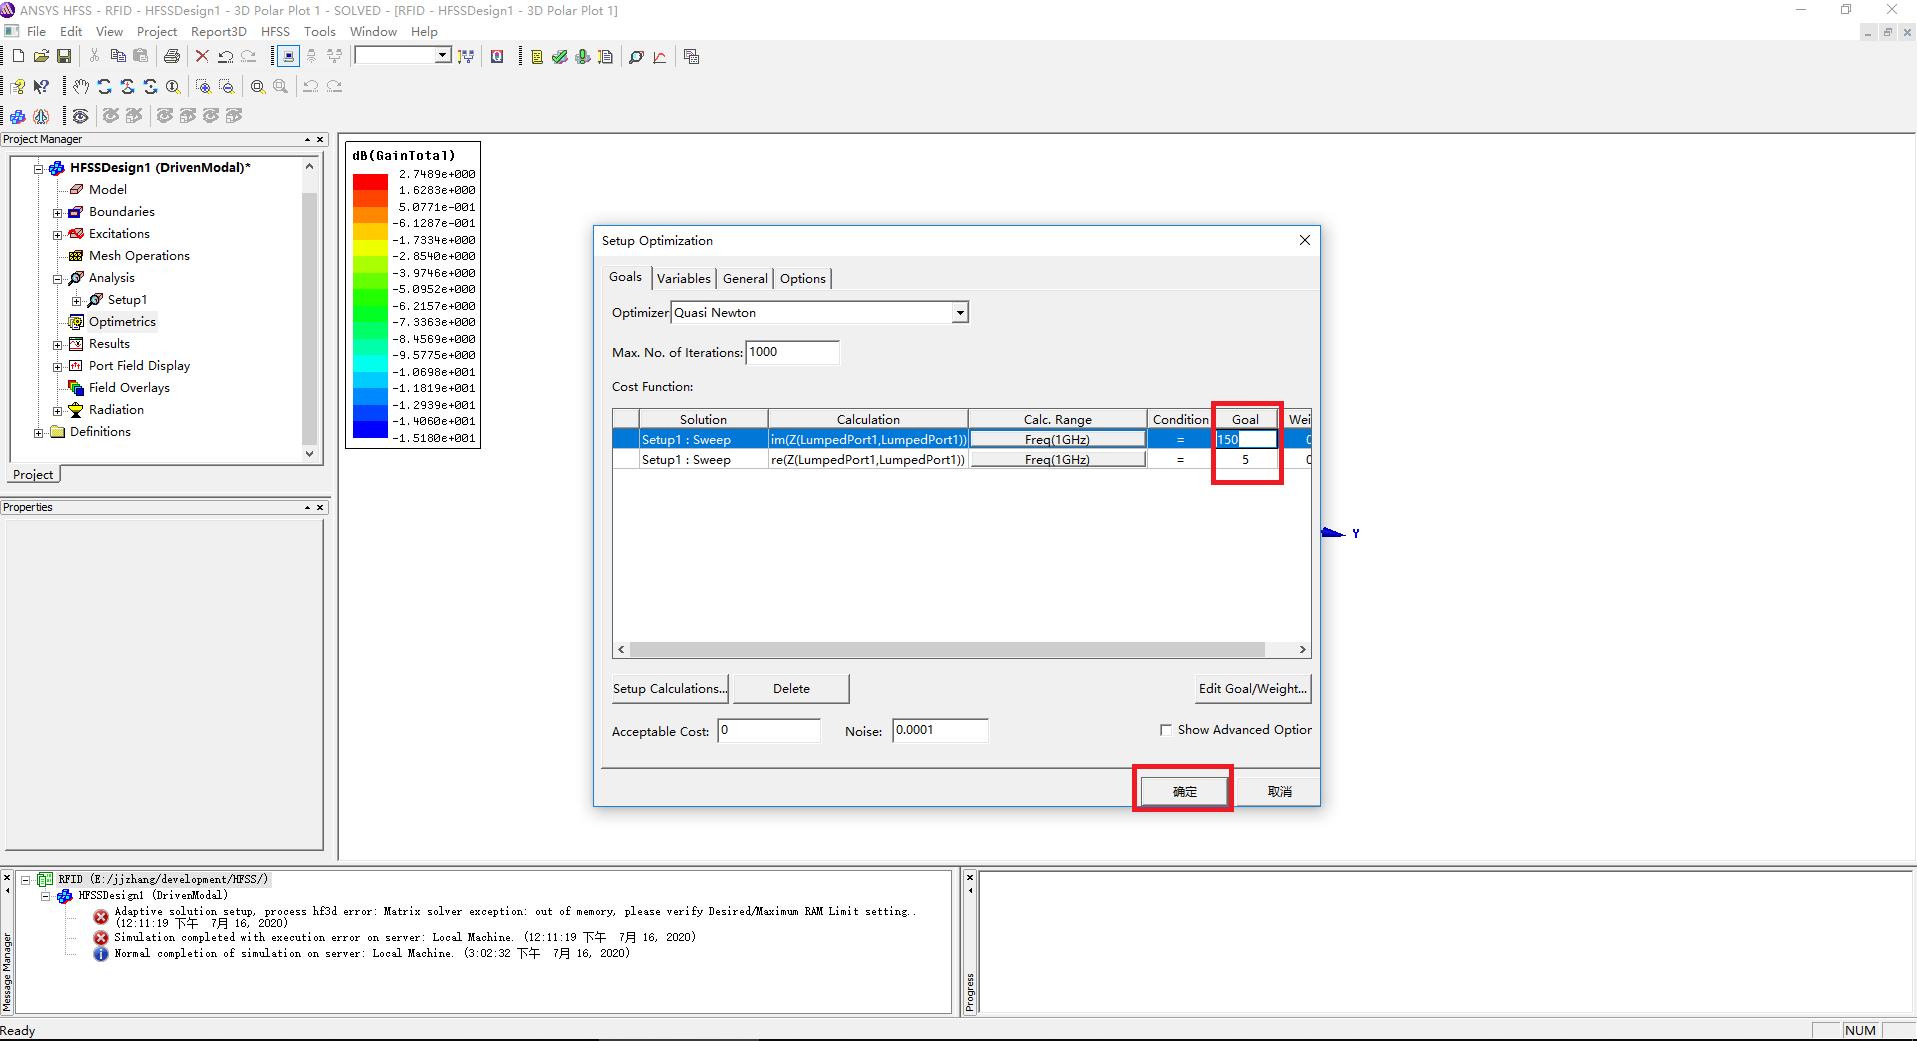Click the Max. No. of Iterations field
Viewport: 1917px width, 1041px height.
[x=792, y=352]
